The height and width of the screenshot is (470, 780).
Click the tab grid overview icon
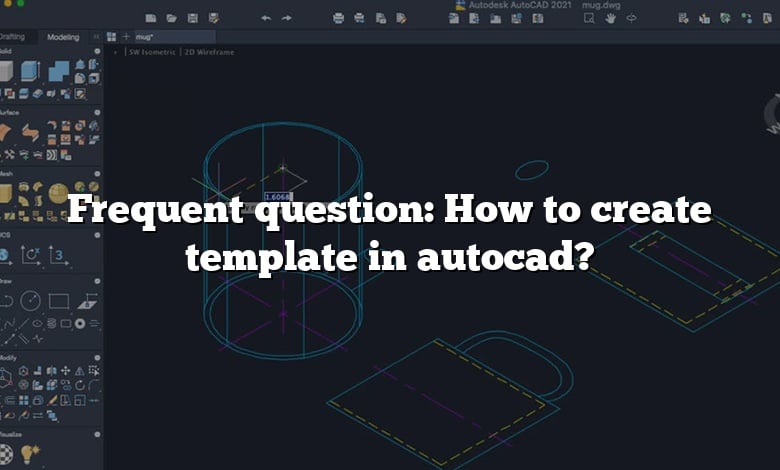pos(111,37)
